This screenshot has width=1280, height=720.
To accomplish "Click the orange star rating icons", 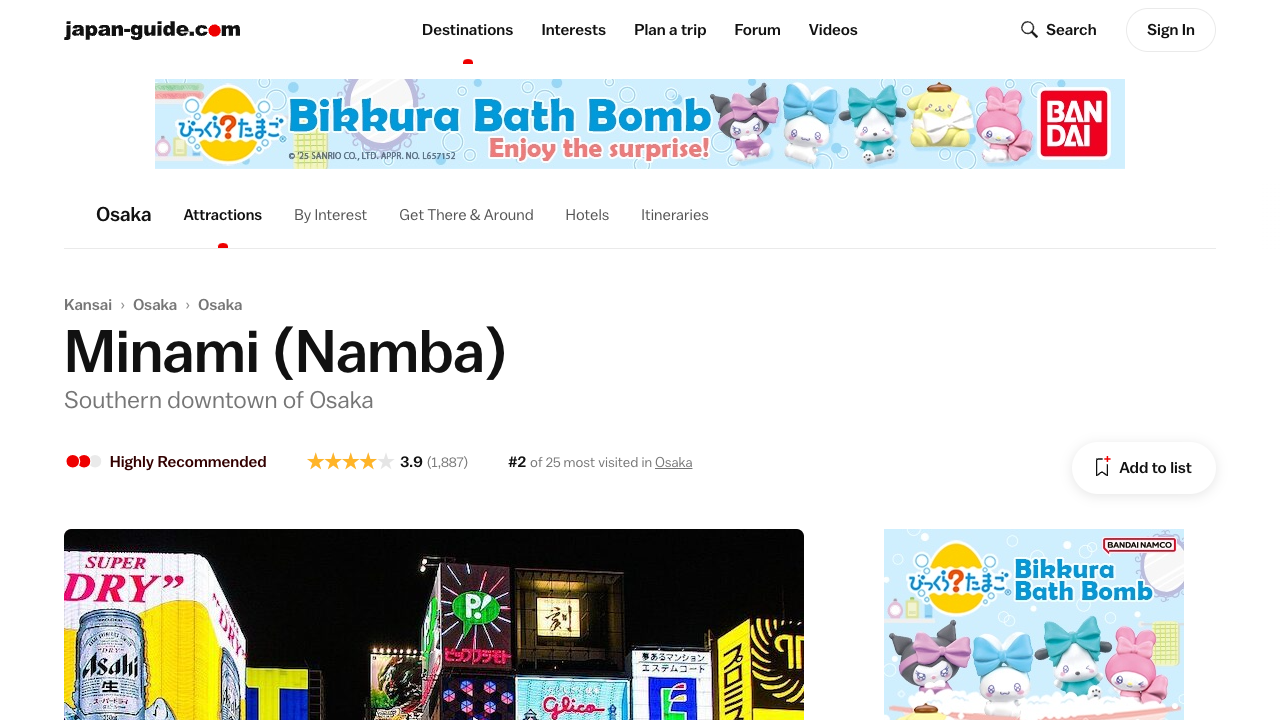I will [x=350, y=462].
